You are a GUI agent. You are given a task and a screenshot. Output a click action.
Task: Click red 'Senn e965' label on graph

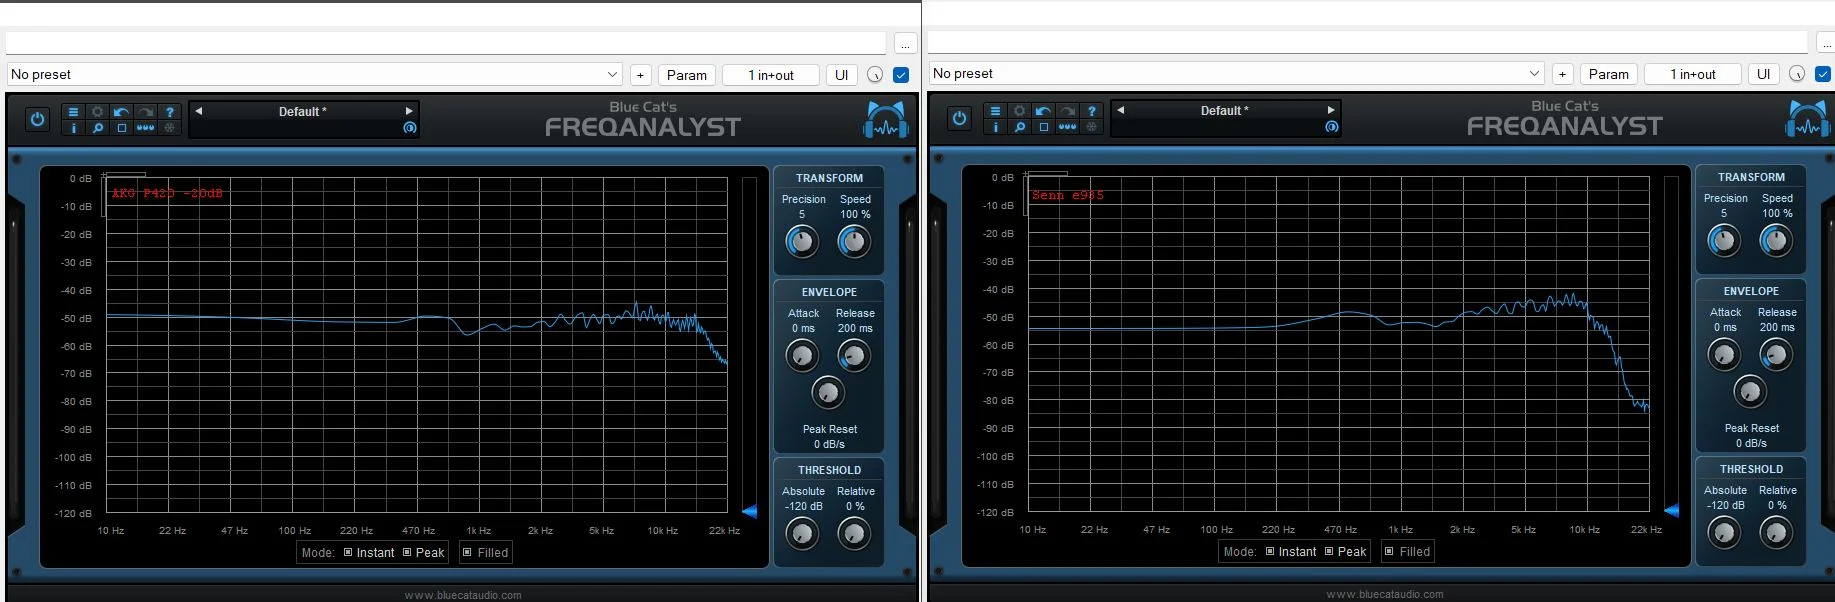pos(1068,195)
